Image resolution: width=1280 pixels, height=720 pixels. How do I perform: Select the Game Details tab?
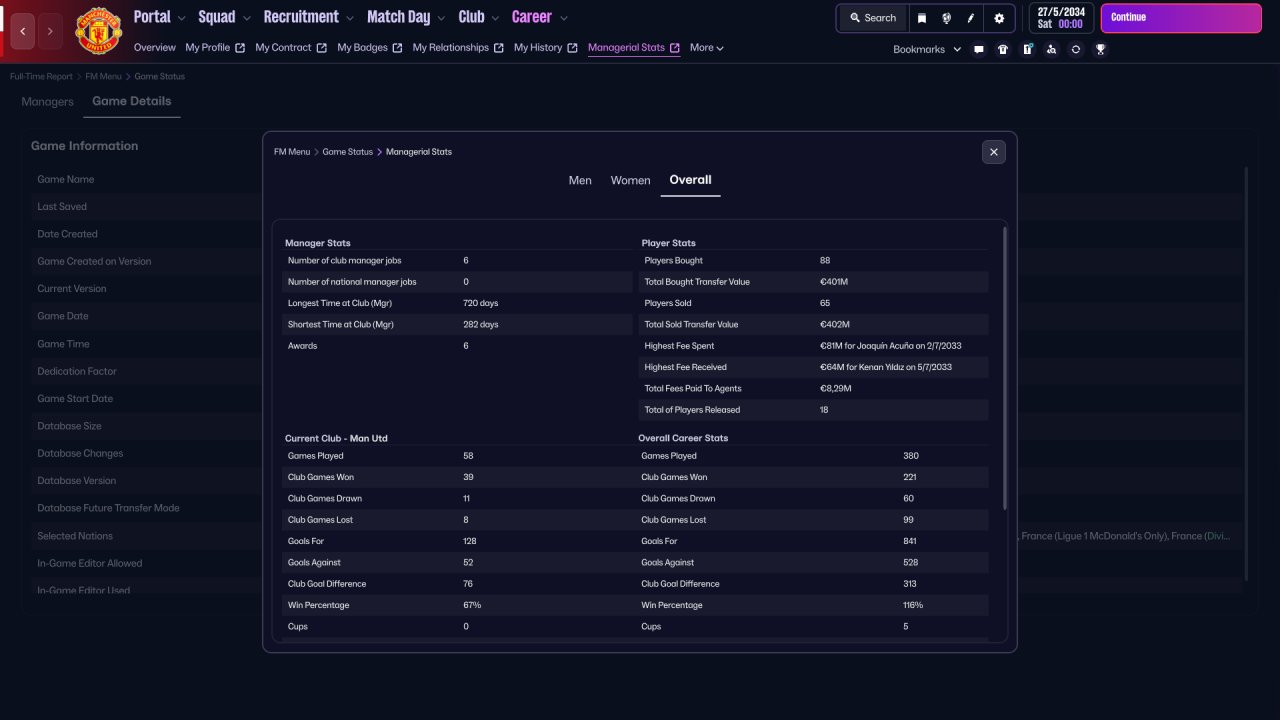pyautogui.click(x=132, y=101)
